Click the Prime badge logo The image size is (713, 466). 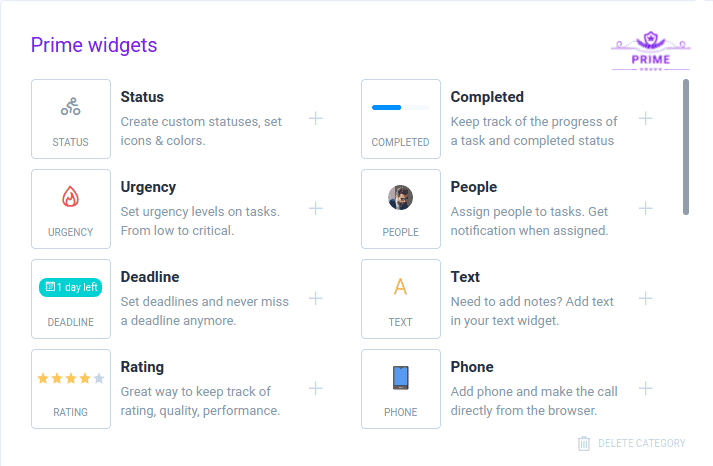[x=650, y=52]
